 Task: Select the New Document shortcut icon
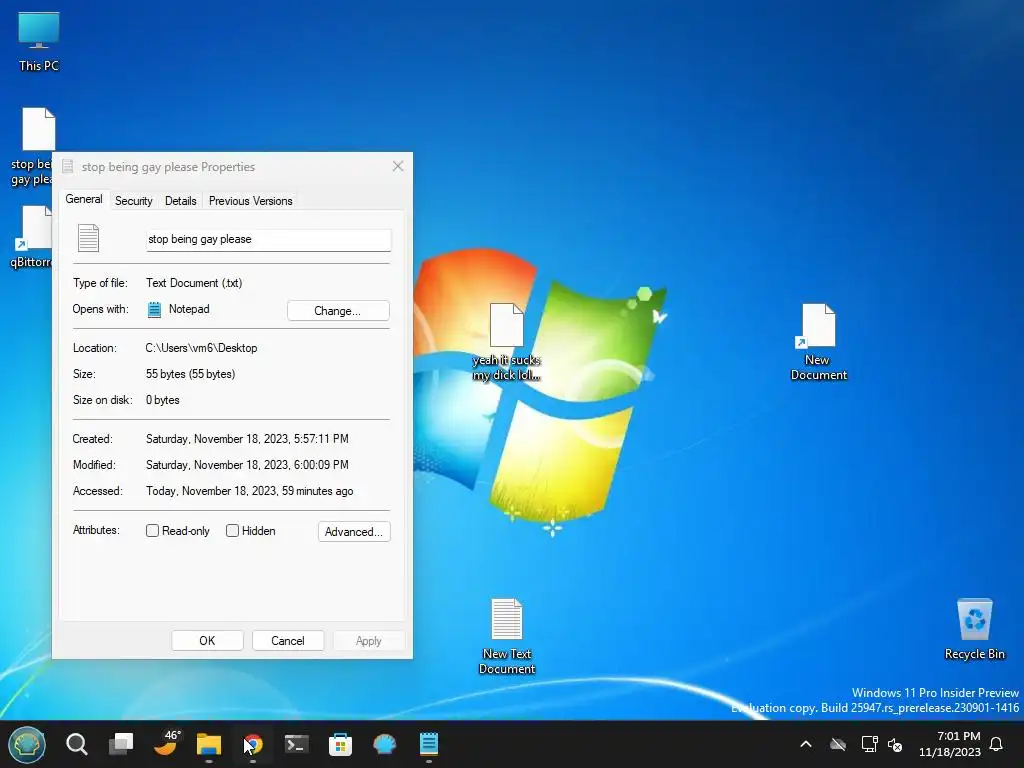(x=818, y=342)
